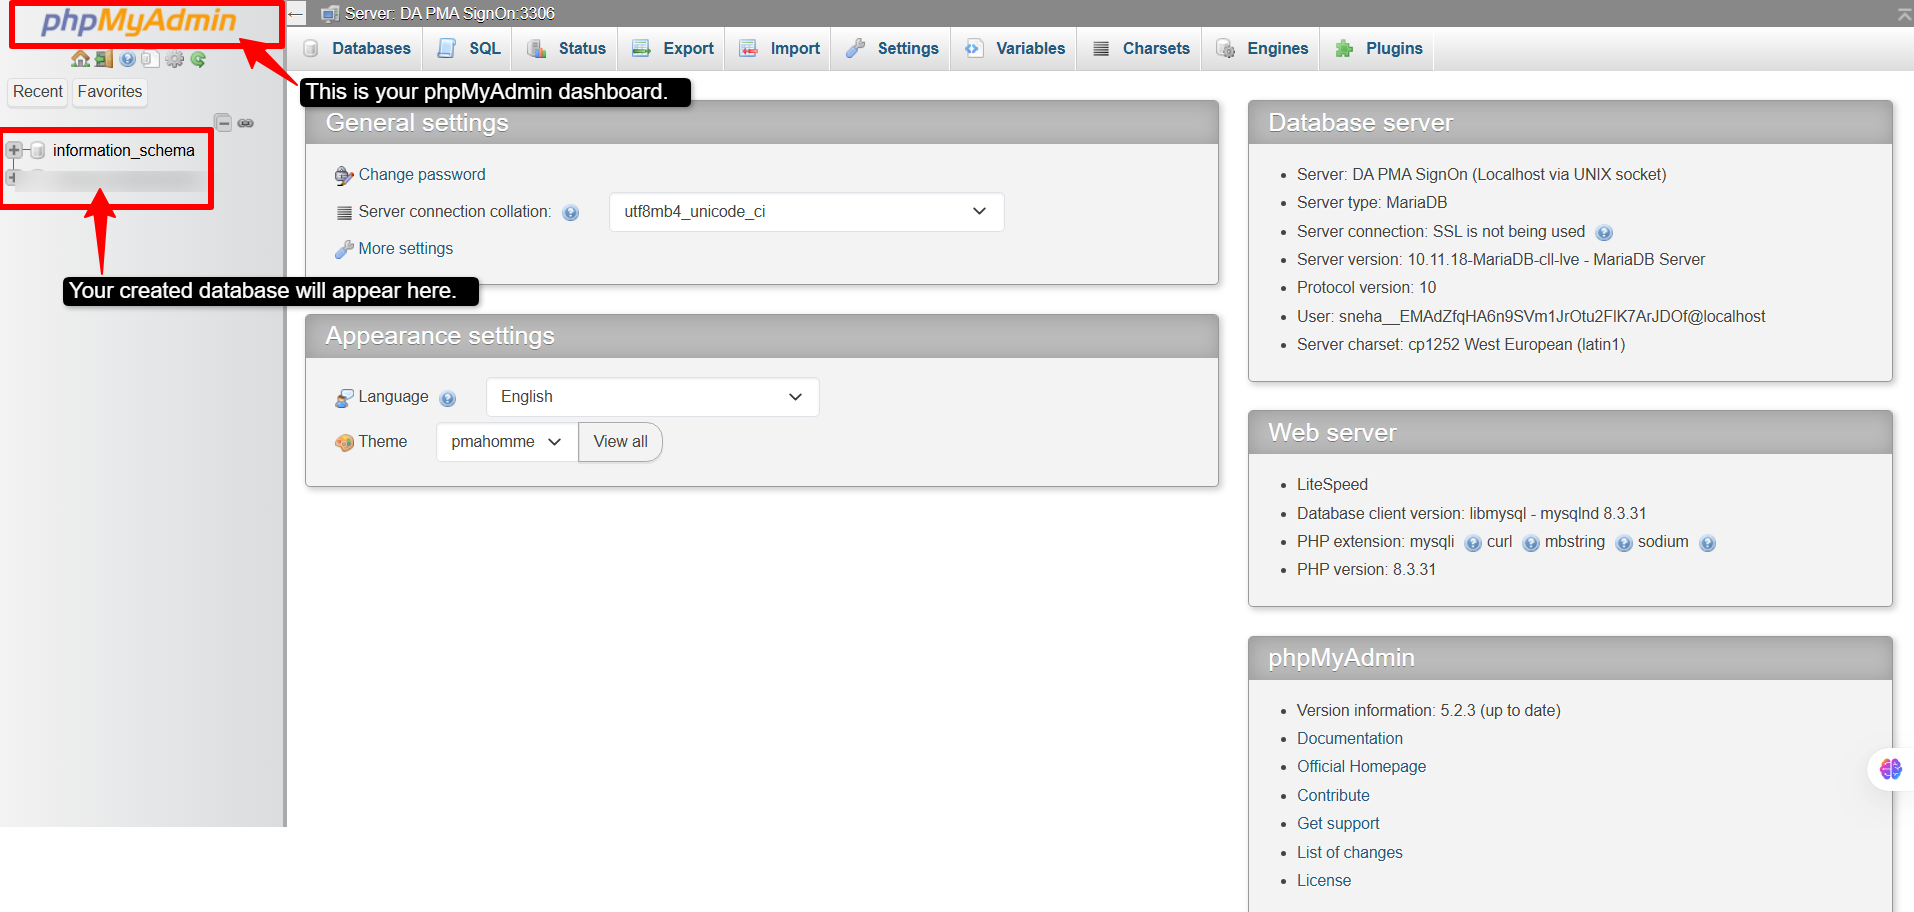Screen dimensions: 1914x912
Task: Go to the Engines tab
Action: 1262,49
